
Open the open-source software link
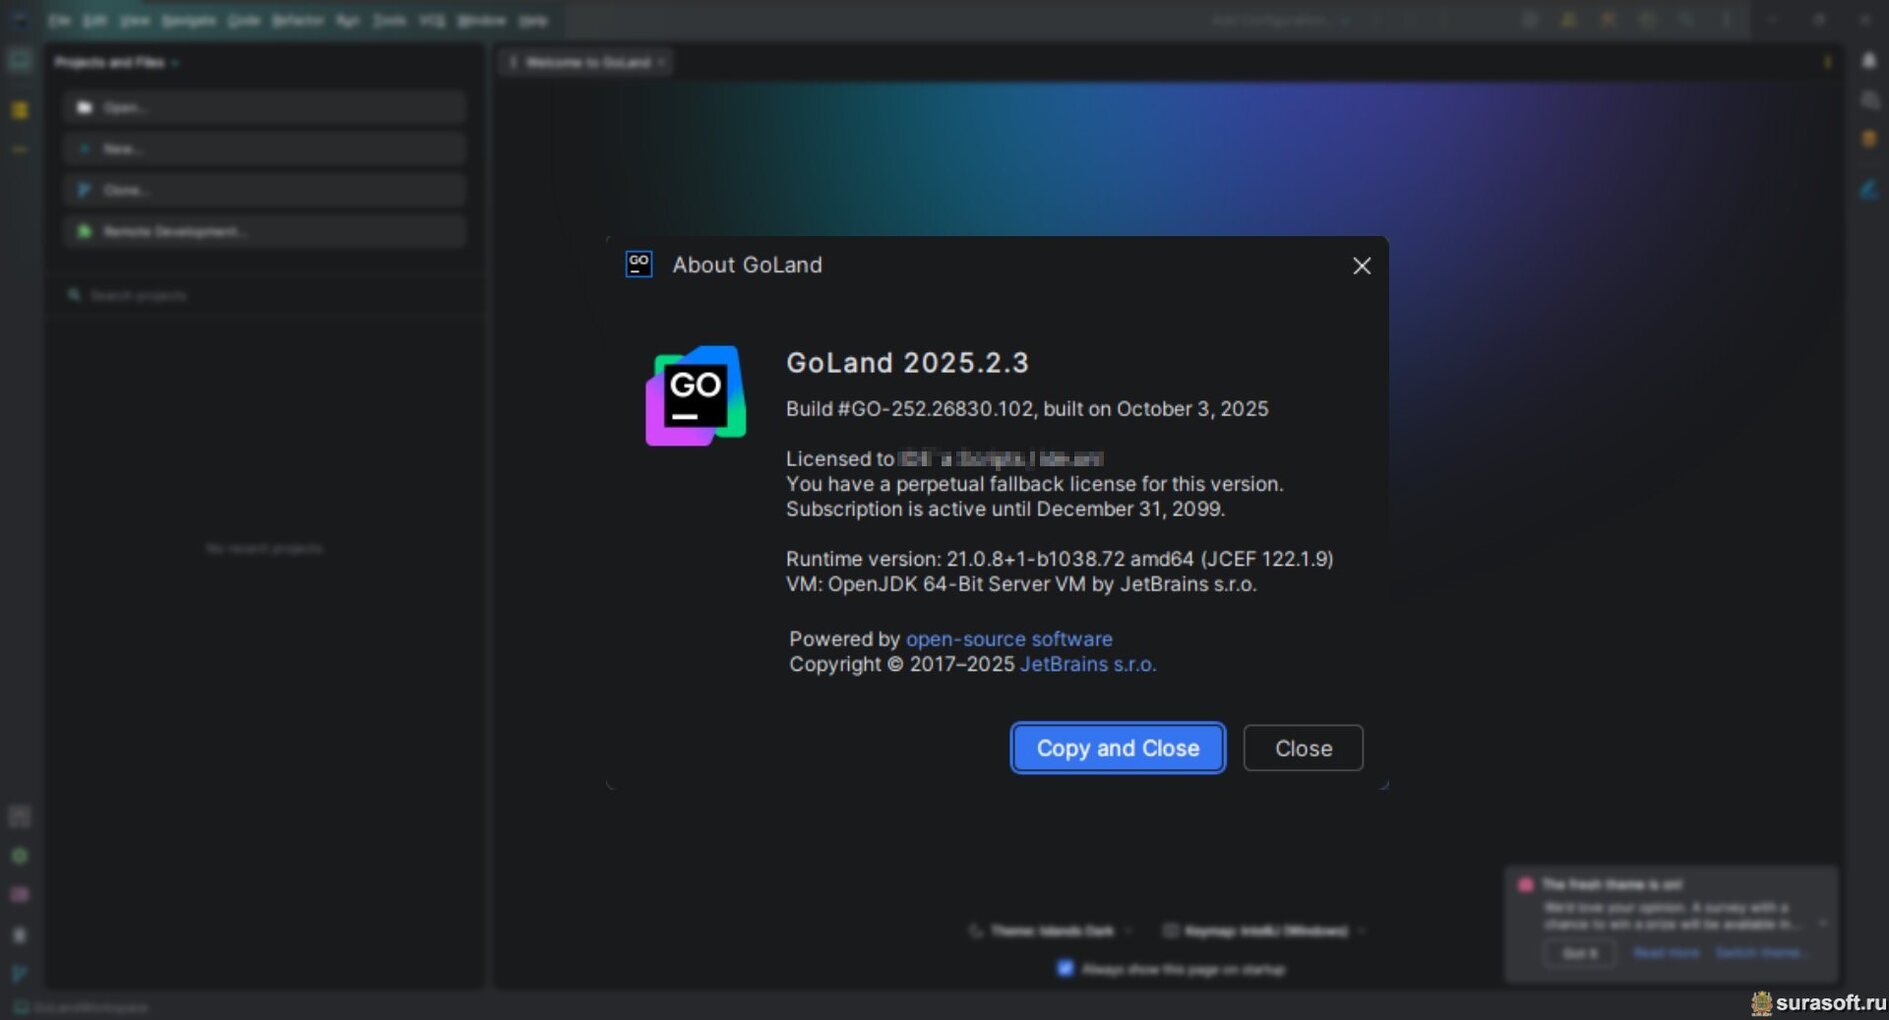1009,639
